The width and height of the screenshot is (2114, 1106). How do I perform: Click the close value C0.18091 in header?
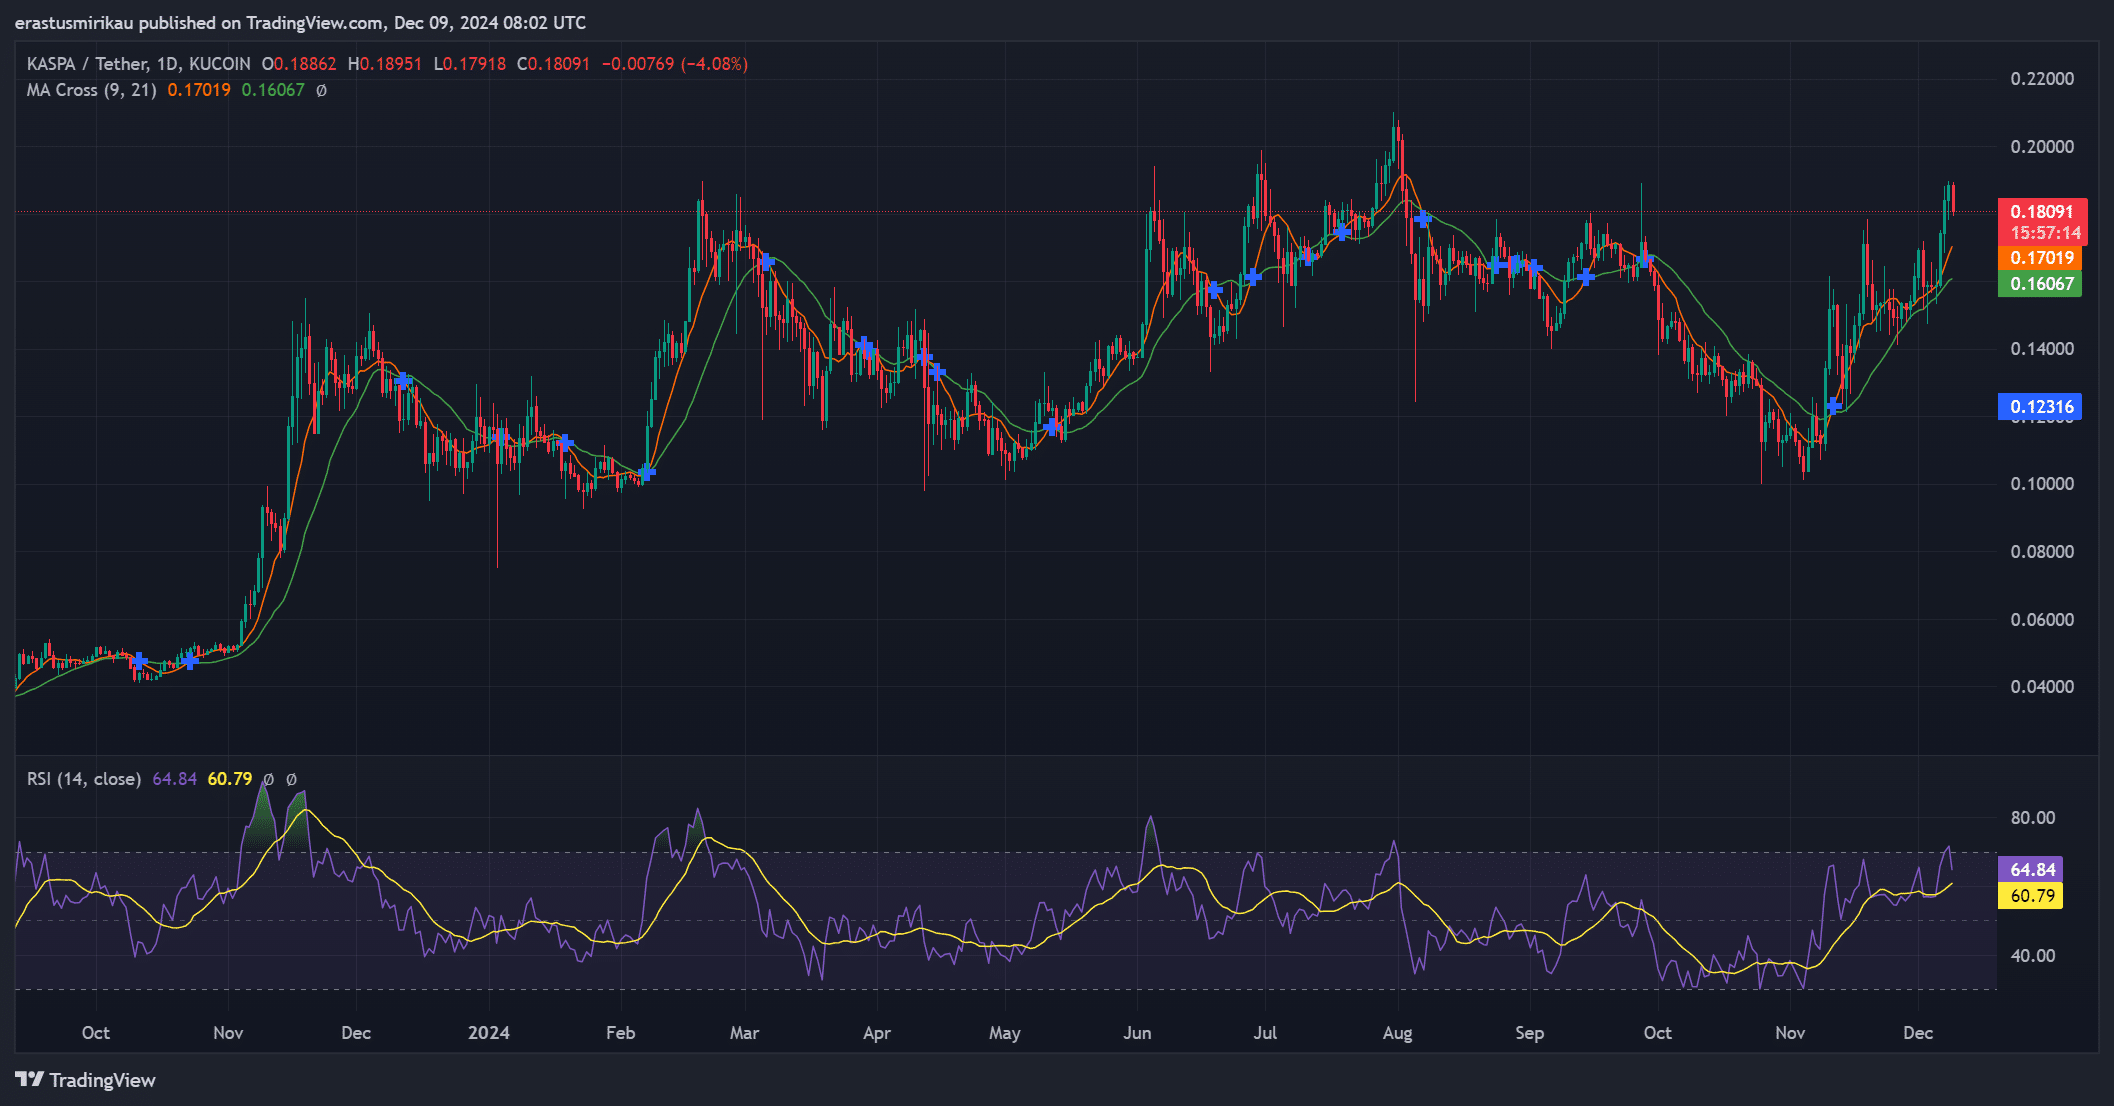[554, 64]
